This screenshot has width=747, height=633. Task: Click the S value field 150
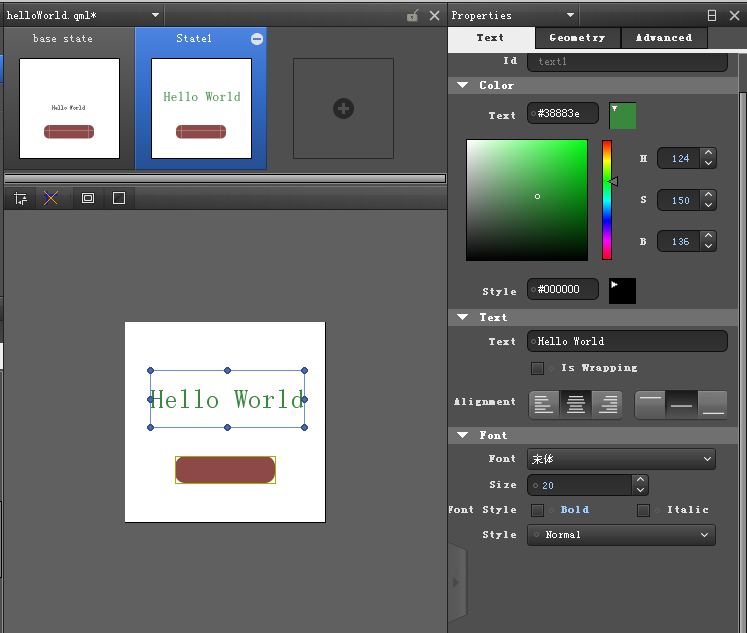click(x=679, y=201)
